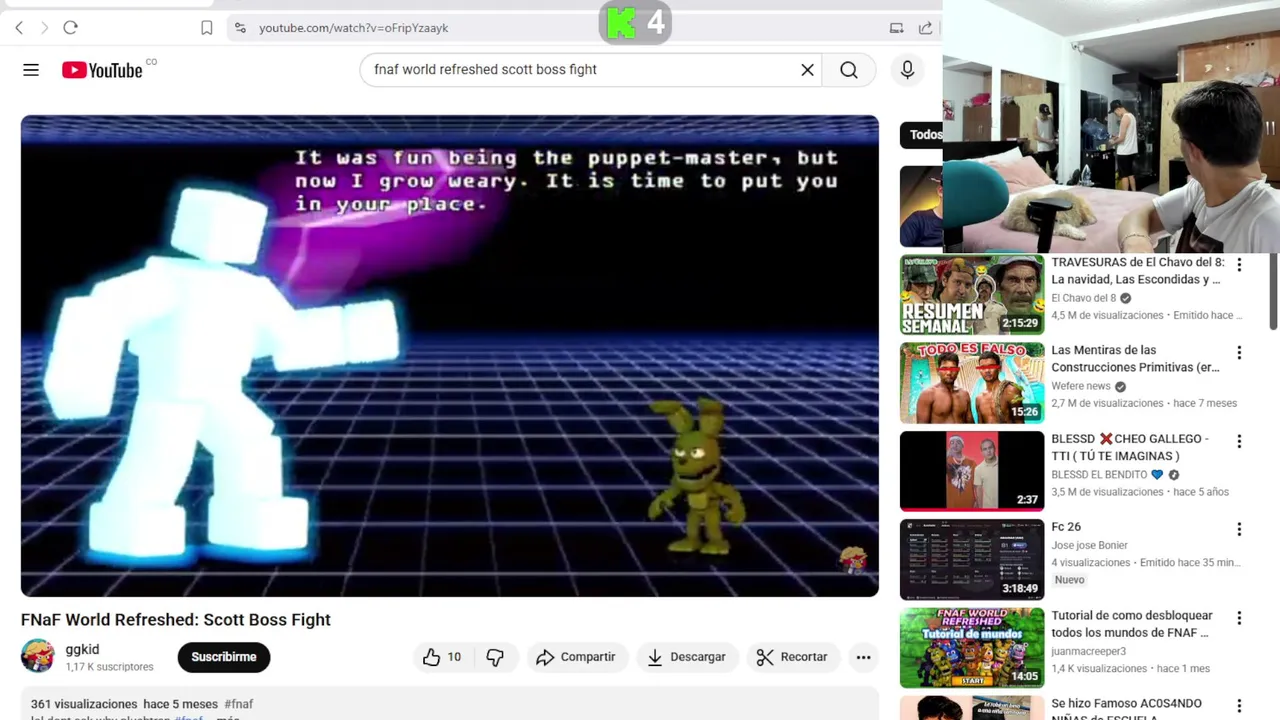The width and height of the screenshot is (1280, 720).
Task: Open the #fnaf hashtag link in description
Action: pos(239,704)
